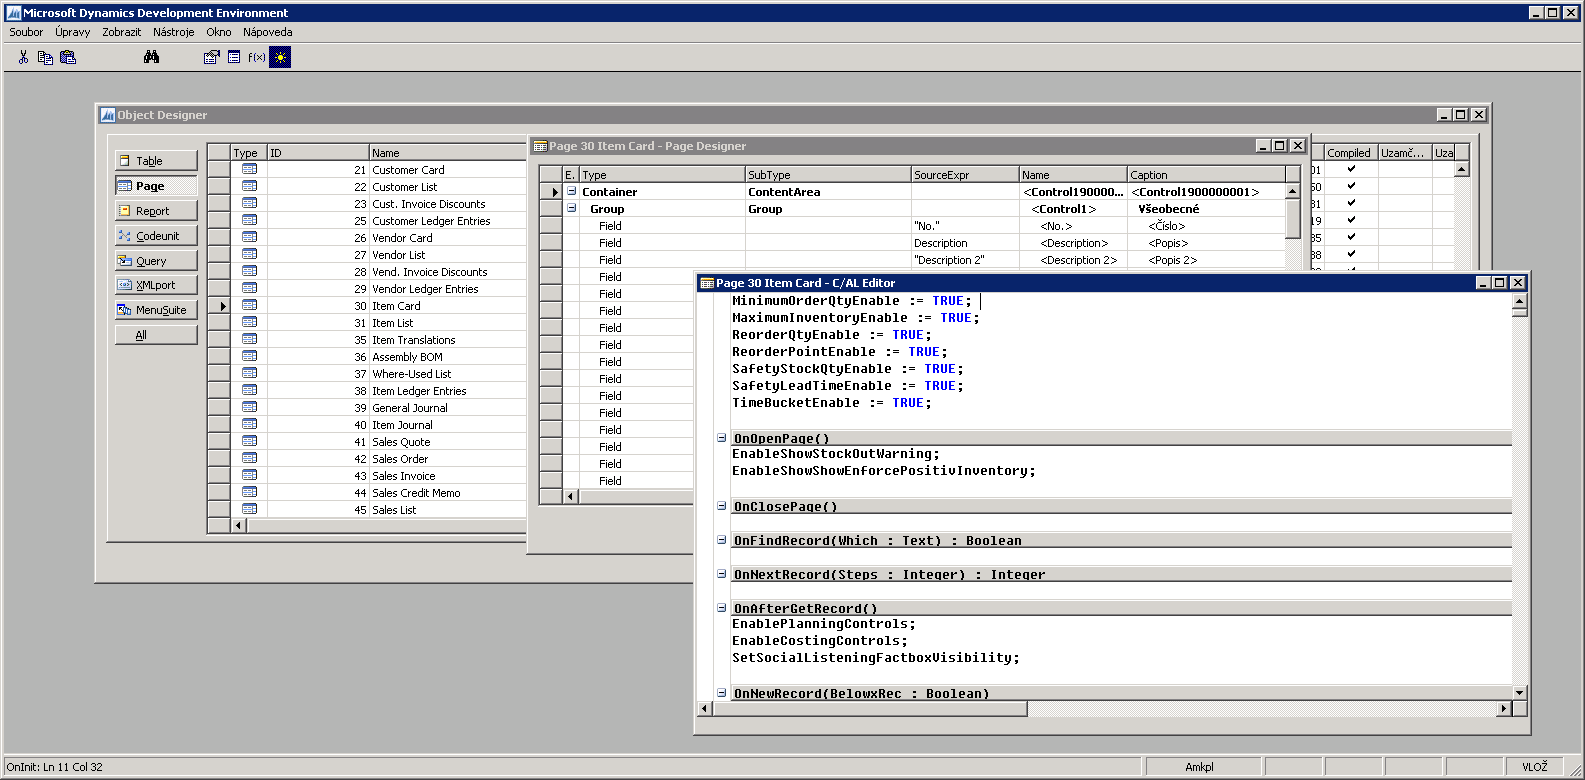Click the page icon of Customer Card row
The height and width of the screenshot is (780, 1585).
(x=249, y=170)
